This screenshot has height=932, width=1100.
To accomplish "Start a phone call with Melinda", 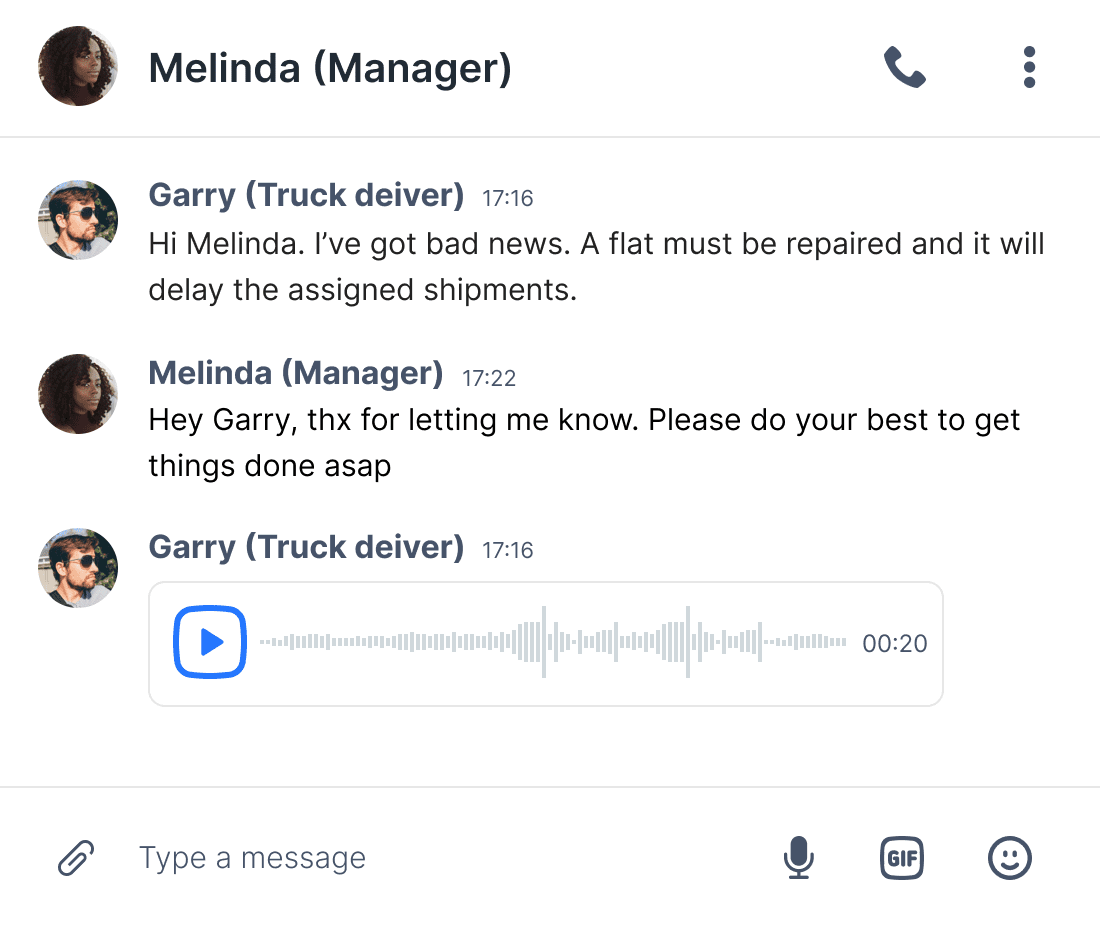I will [904, 68].
